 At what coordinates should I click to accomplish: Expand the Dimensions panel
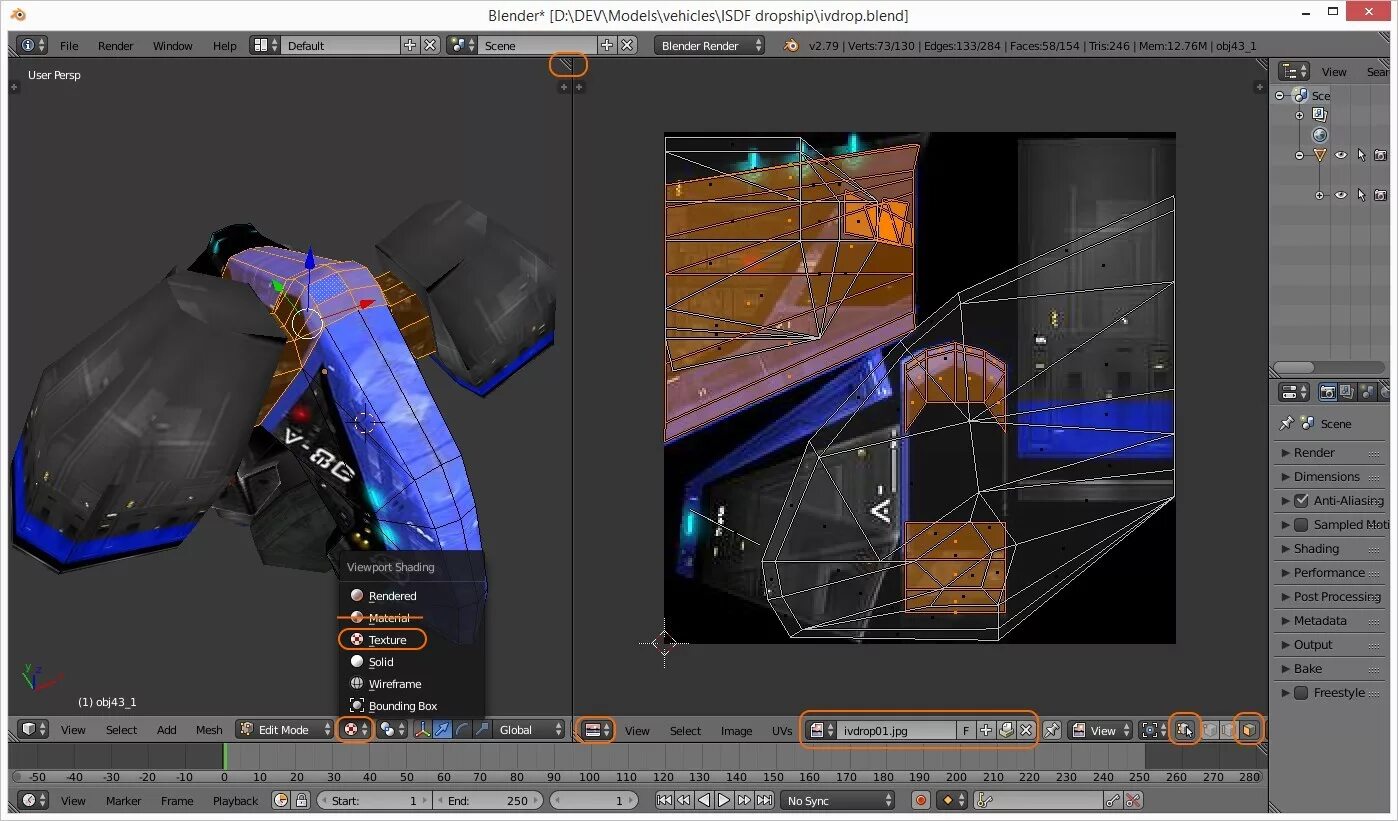tap(1326, 477)
